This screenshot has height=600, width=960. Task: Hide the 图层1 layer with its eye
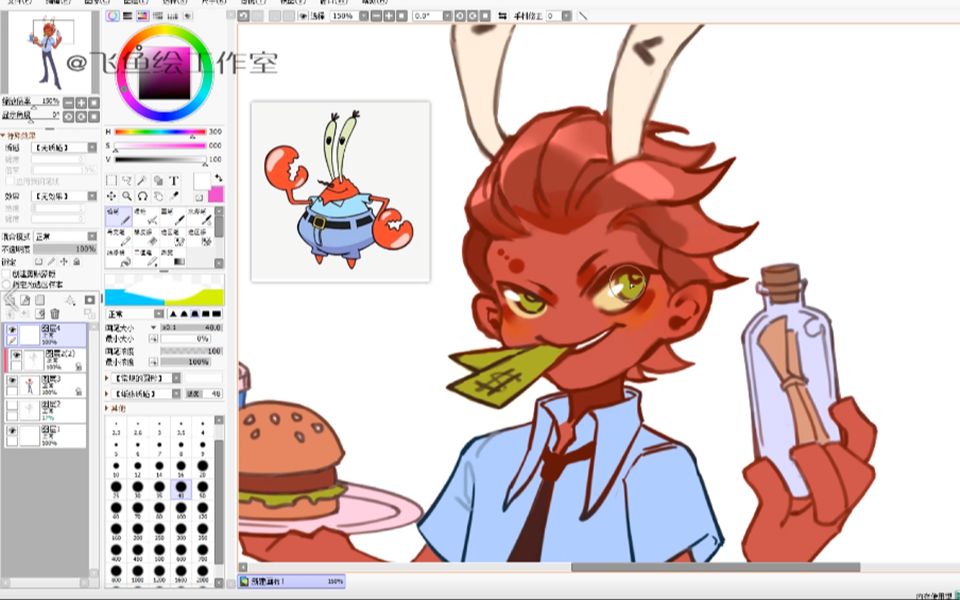pos(11,431)
